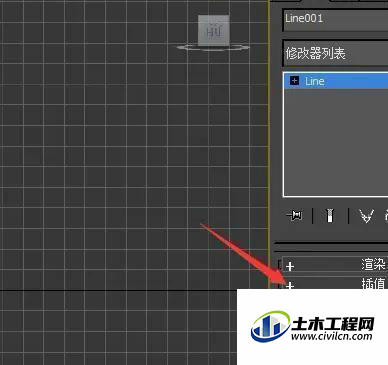Screen dimensions: 388x365
Task: Click the ViewCube front face 前
Action: (x=213, y=30)
